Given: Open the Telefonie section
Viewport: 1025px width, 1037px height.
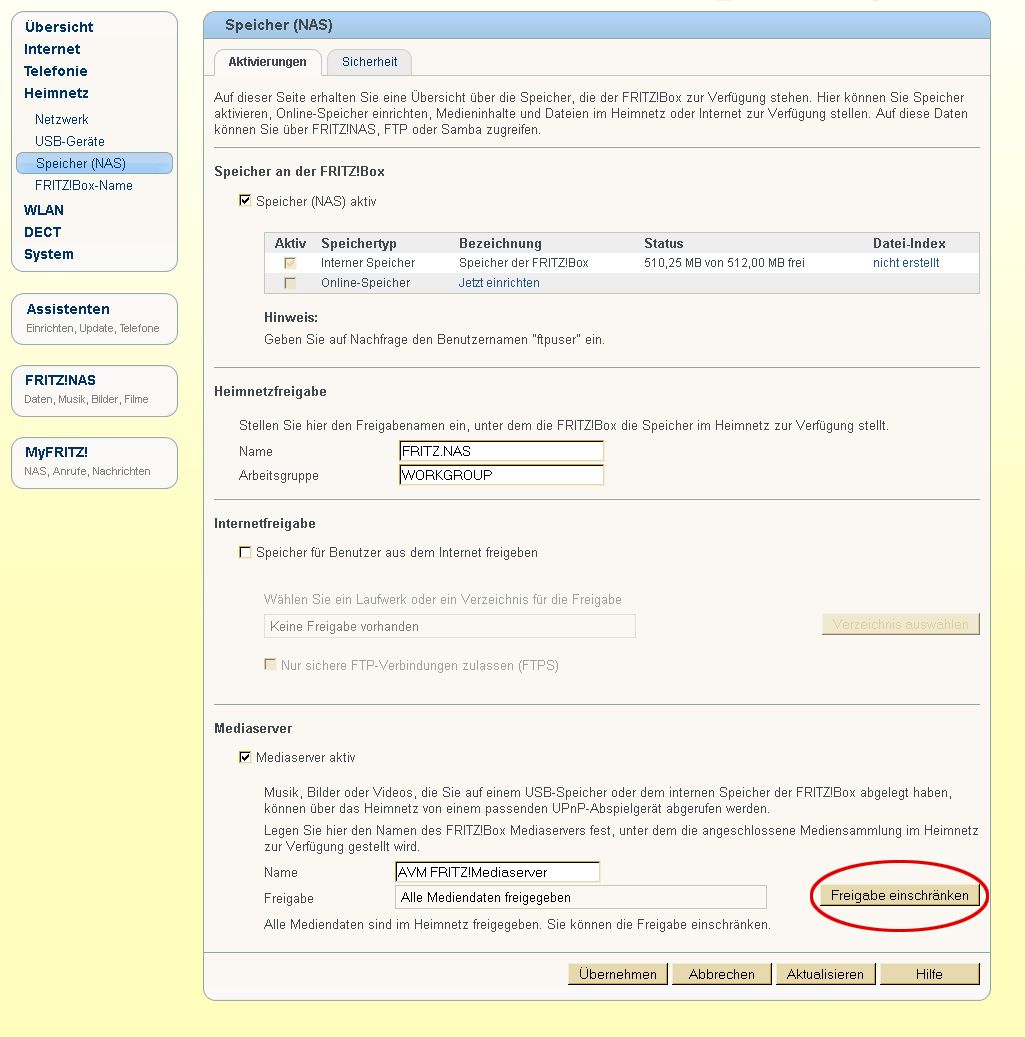Looking at the screenshot, I should click(x=55, y=70).
